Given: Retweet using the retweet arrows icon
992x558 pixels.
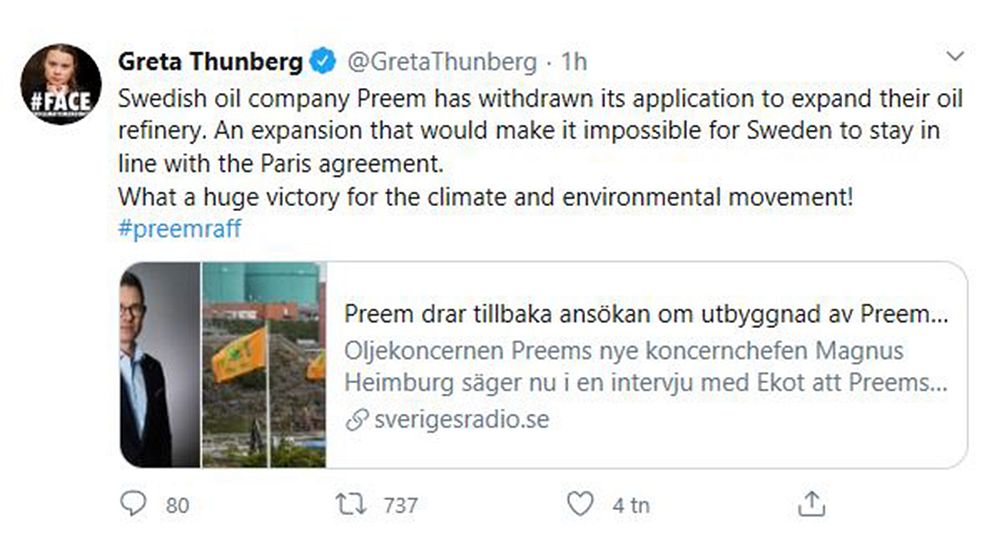Looking at the screenshot, I should pyautogui.click(x=350, y=504).
